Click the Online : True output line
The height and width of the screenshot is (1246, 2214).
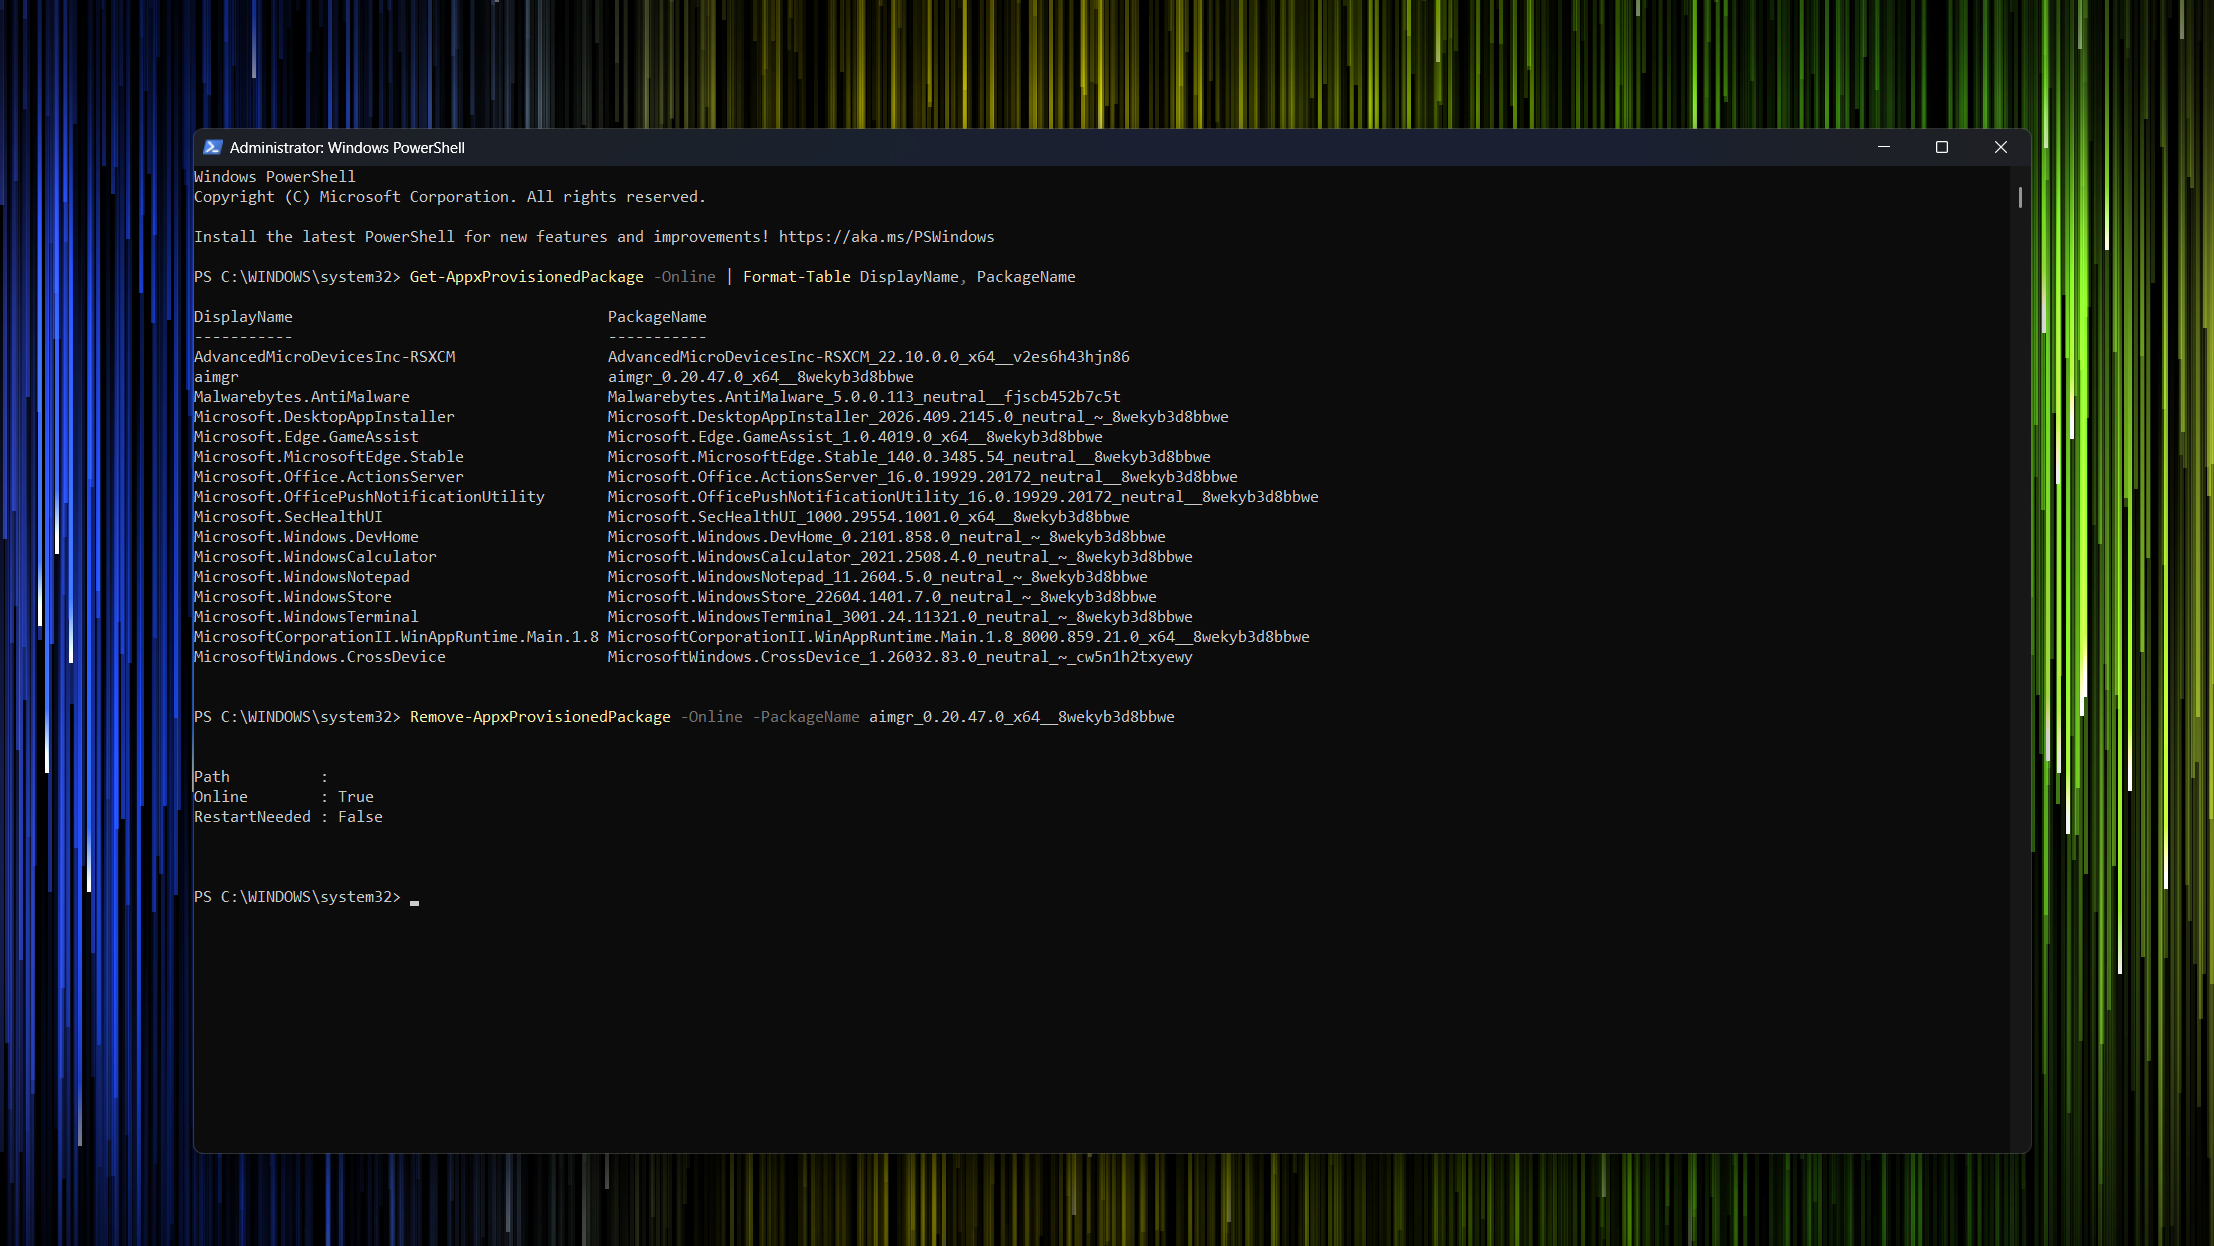[283, 797]
